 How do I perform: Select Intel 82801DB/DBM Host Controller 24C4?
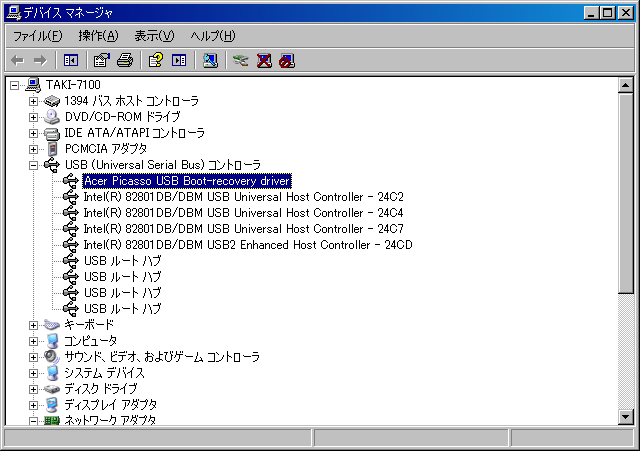coord(244,213)
